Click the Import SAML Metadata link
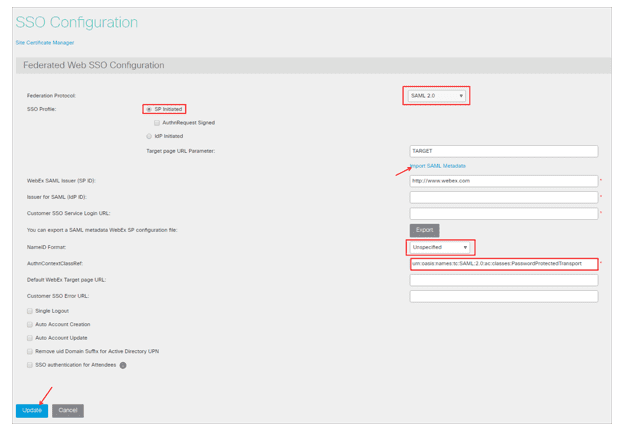Image resolution: width=623 pixels, height=435 pixels. [x=437, y=166]
